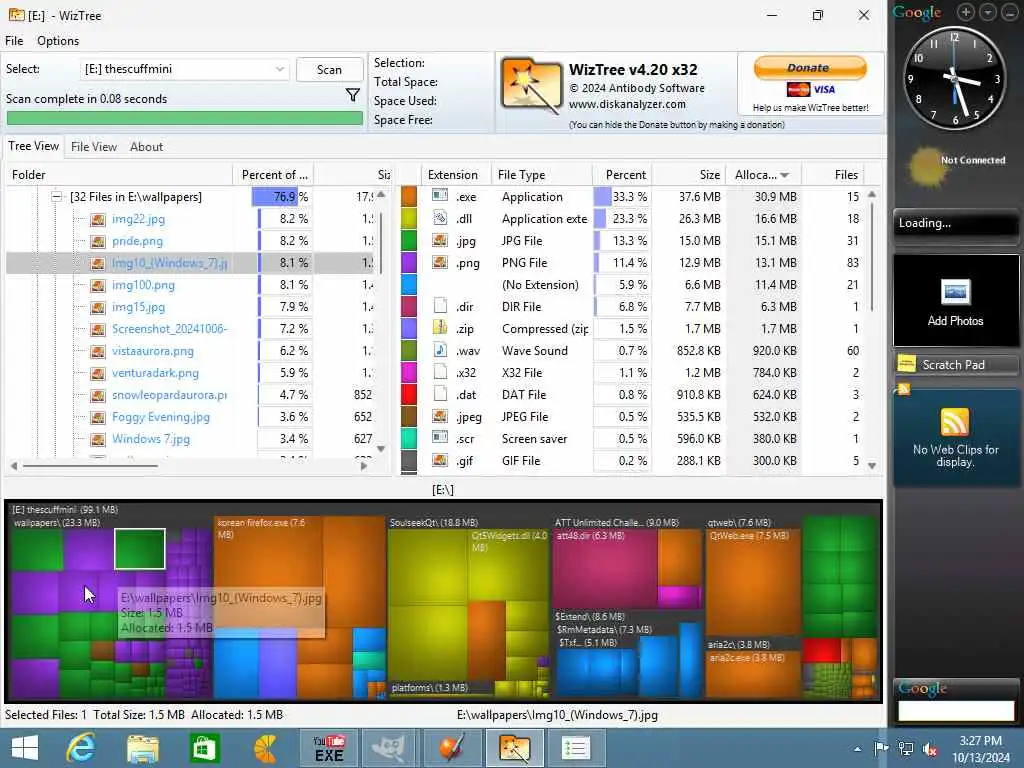The image size is (1024, 768).
Task: Click the magenta .x32 color swatch
Action: [x=409, y=372]
